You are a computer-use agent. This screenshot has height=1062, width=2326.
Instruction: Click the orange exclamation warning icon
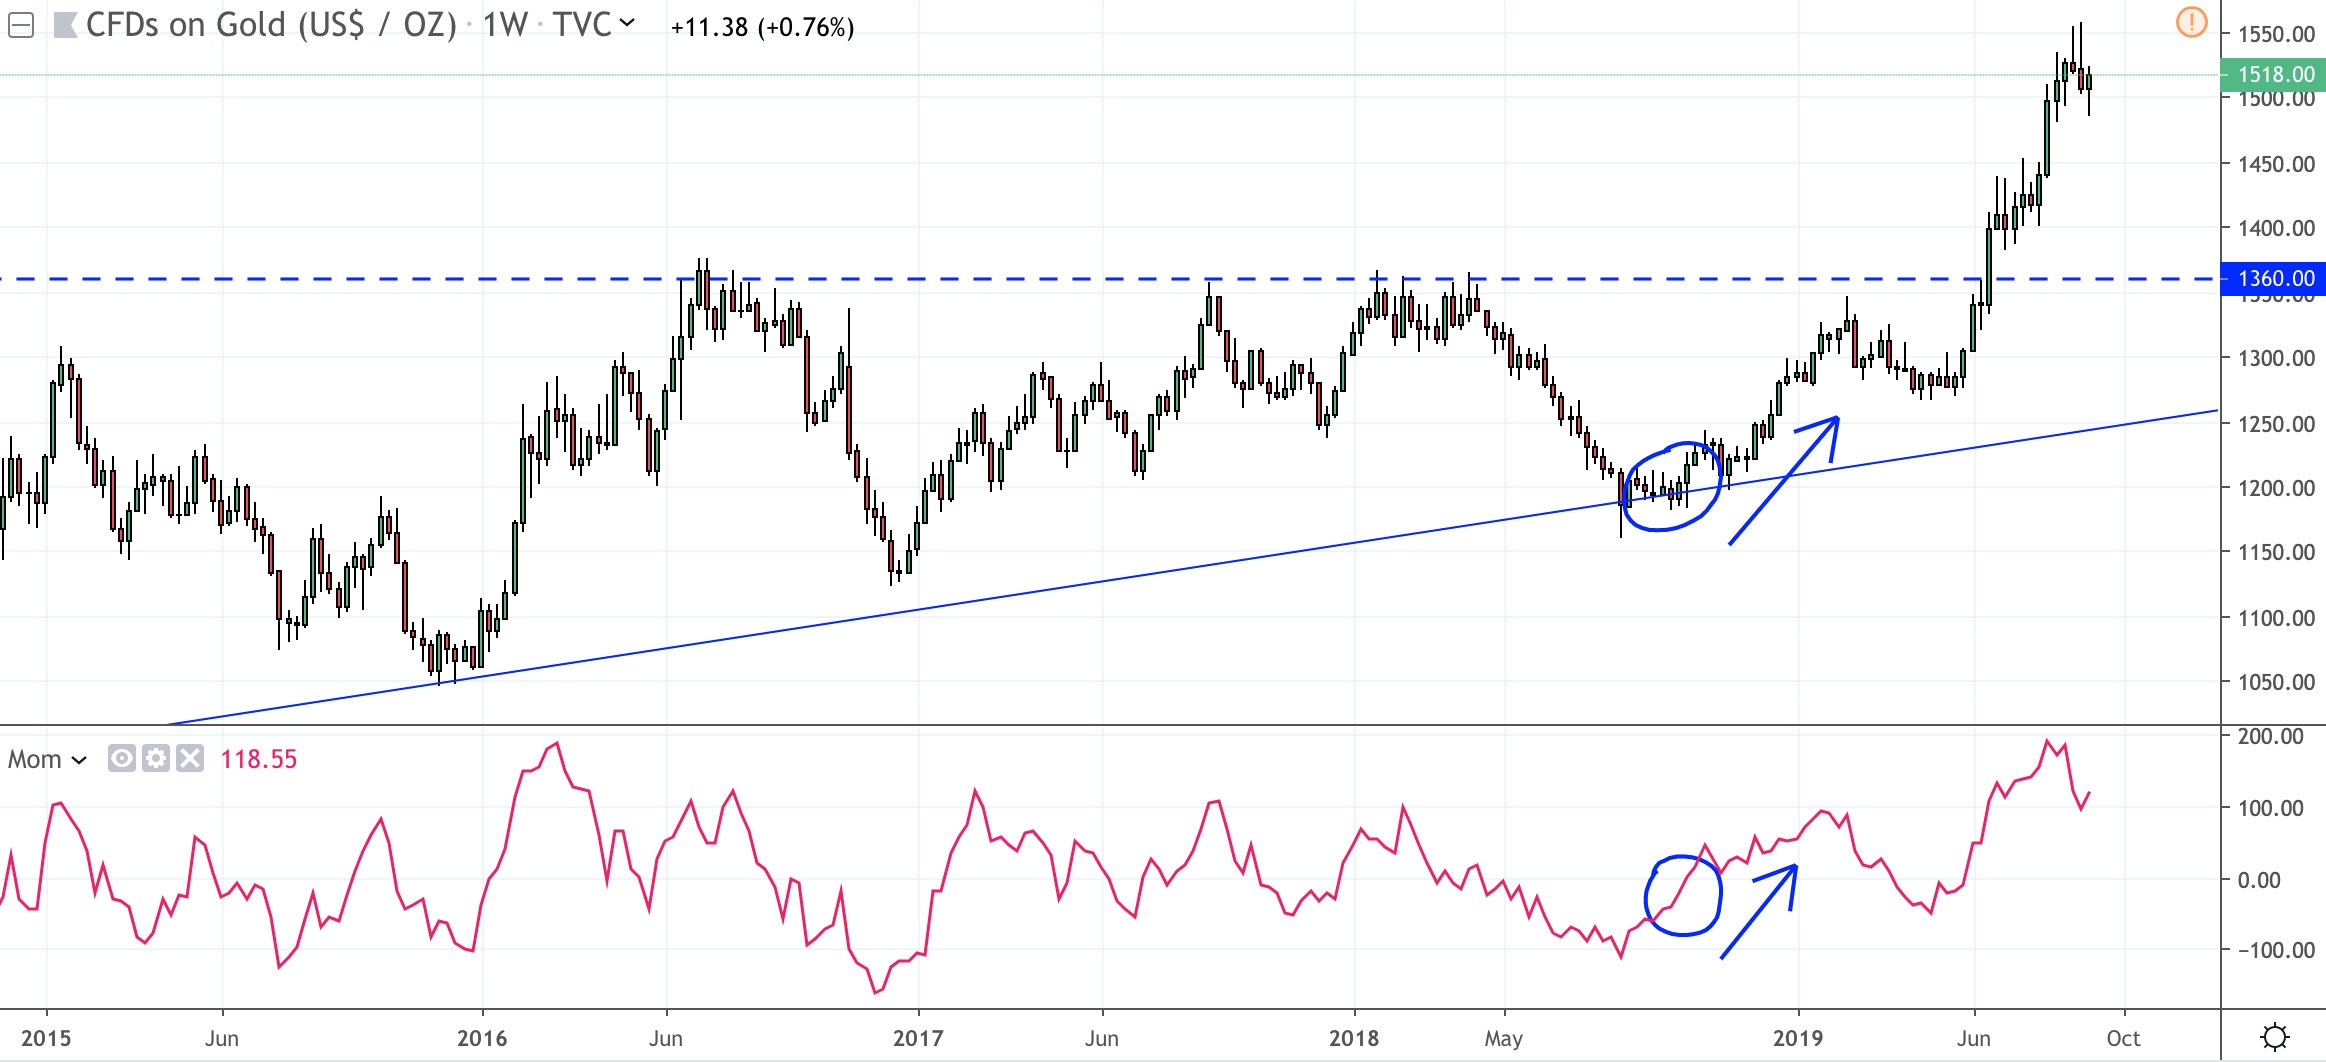tap(2192, 22)
